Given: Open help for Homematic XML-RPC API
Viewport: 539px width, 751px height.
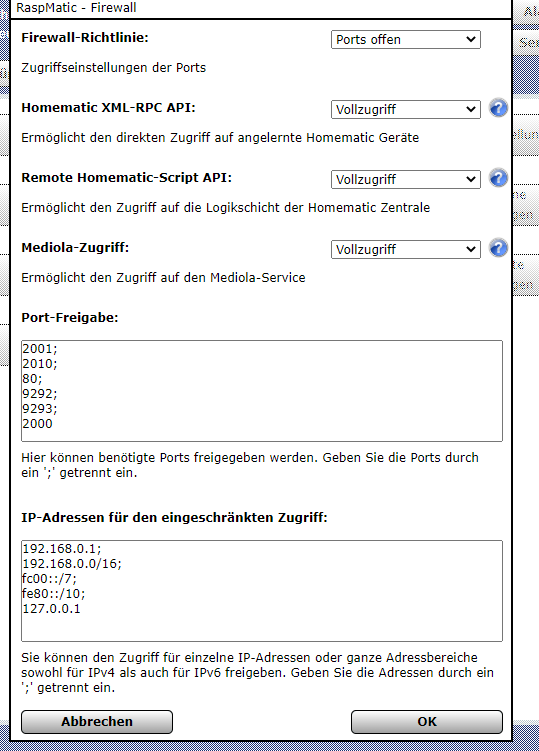Looking at the screenshot, I should click(x=498, y=108).
